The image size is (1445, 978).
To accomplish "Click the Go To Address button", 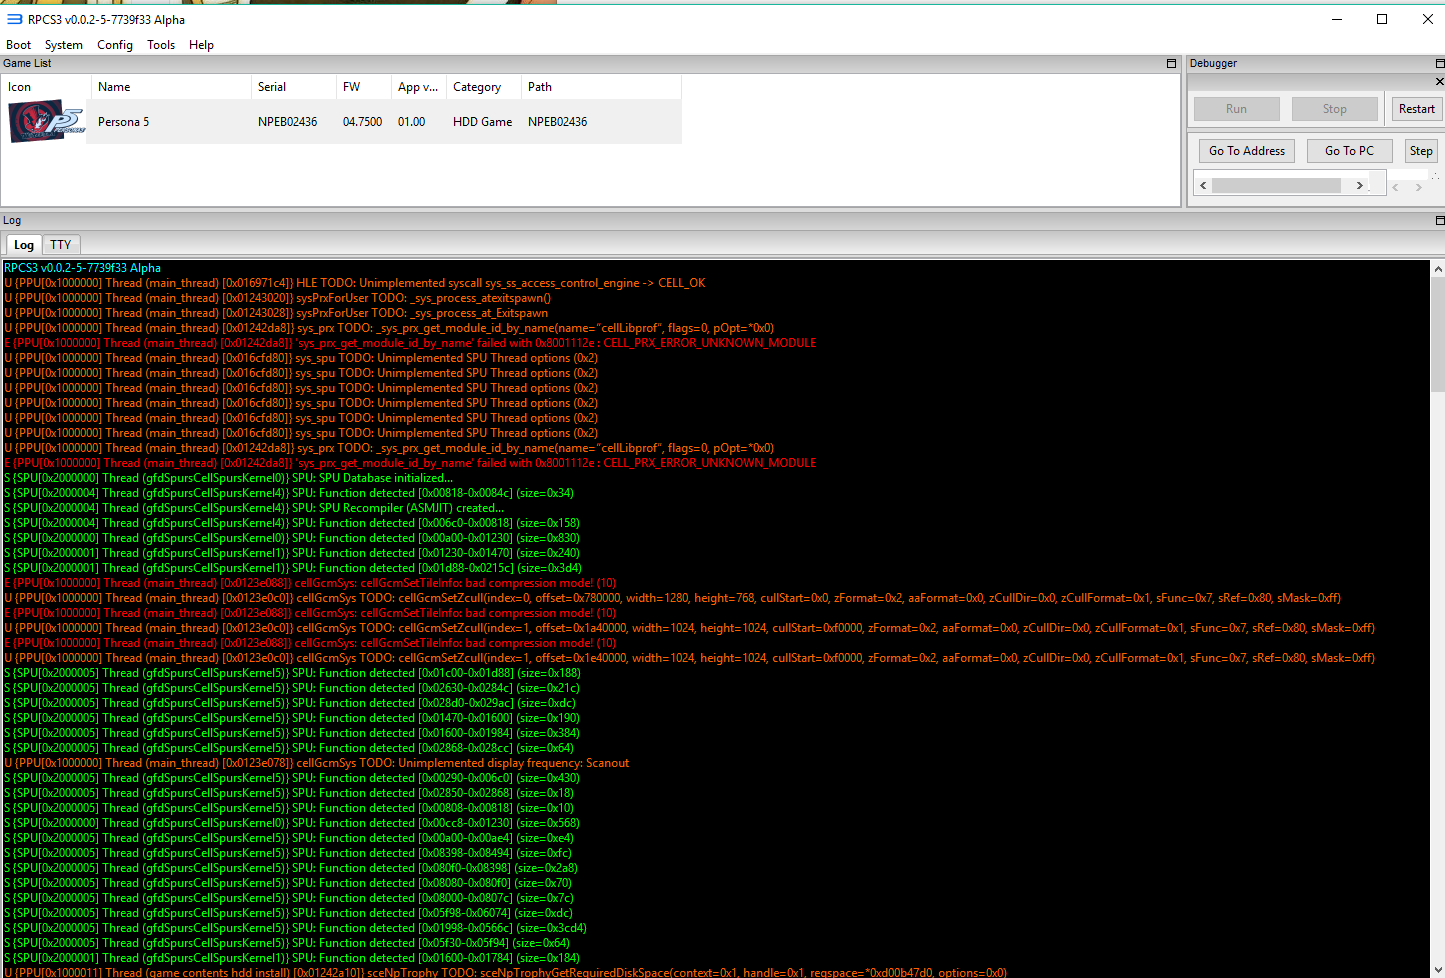I will pos(1246,151).
